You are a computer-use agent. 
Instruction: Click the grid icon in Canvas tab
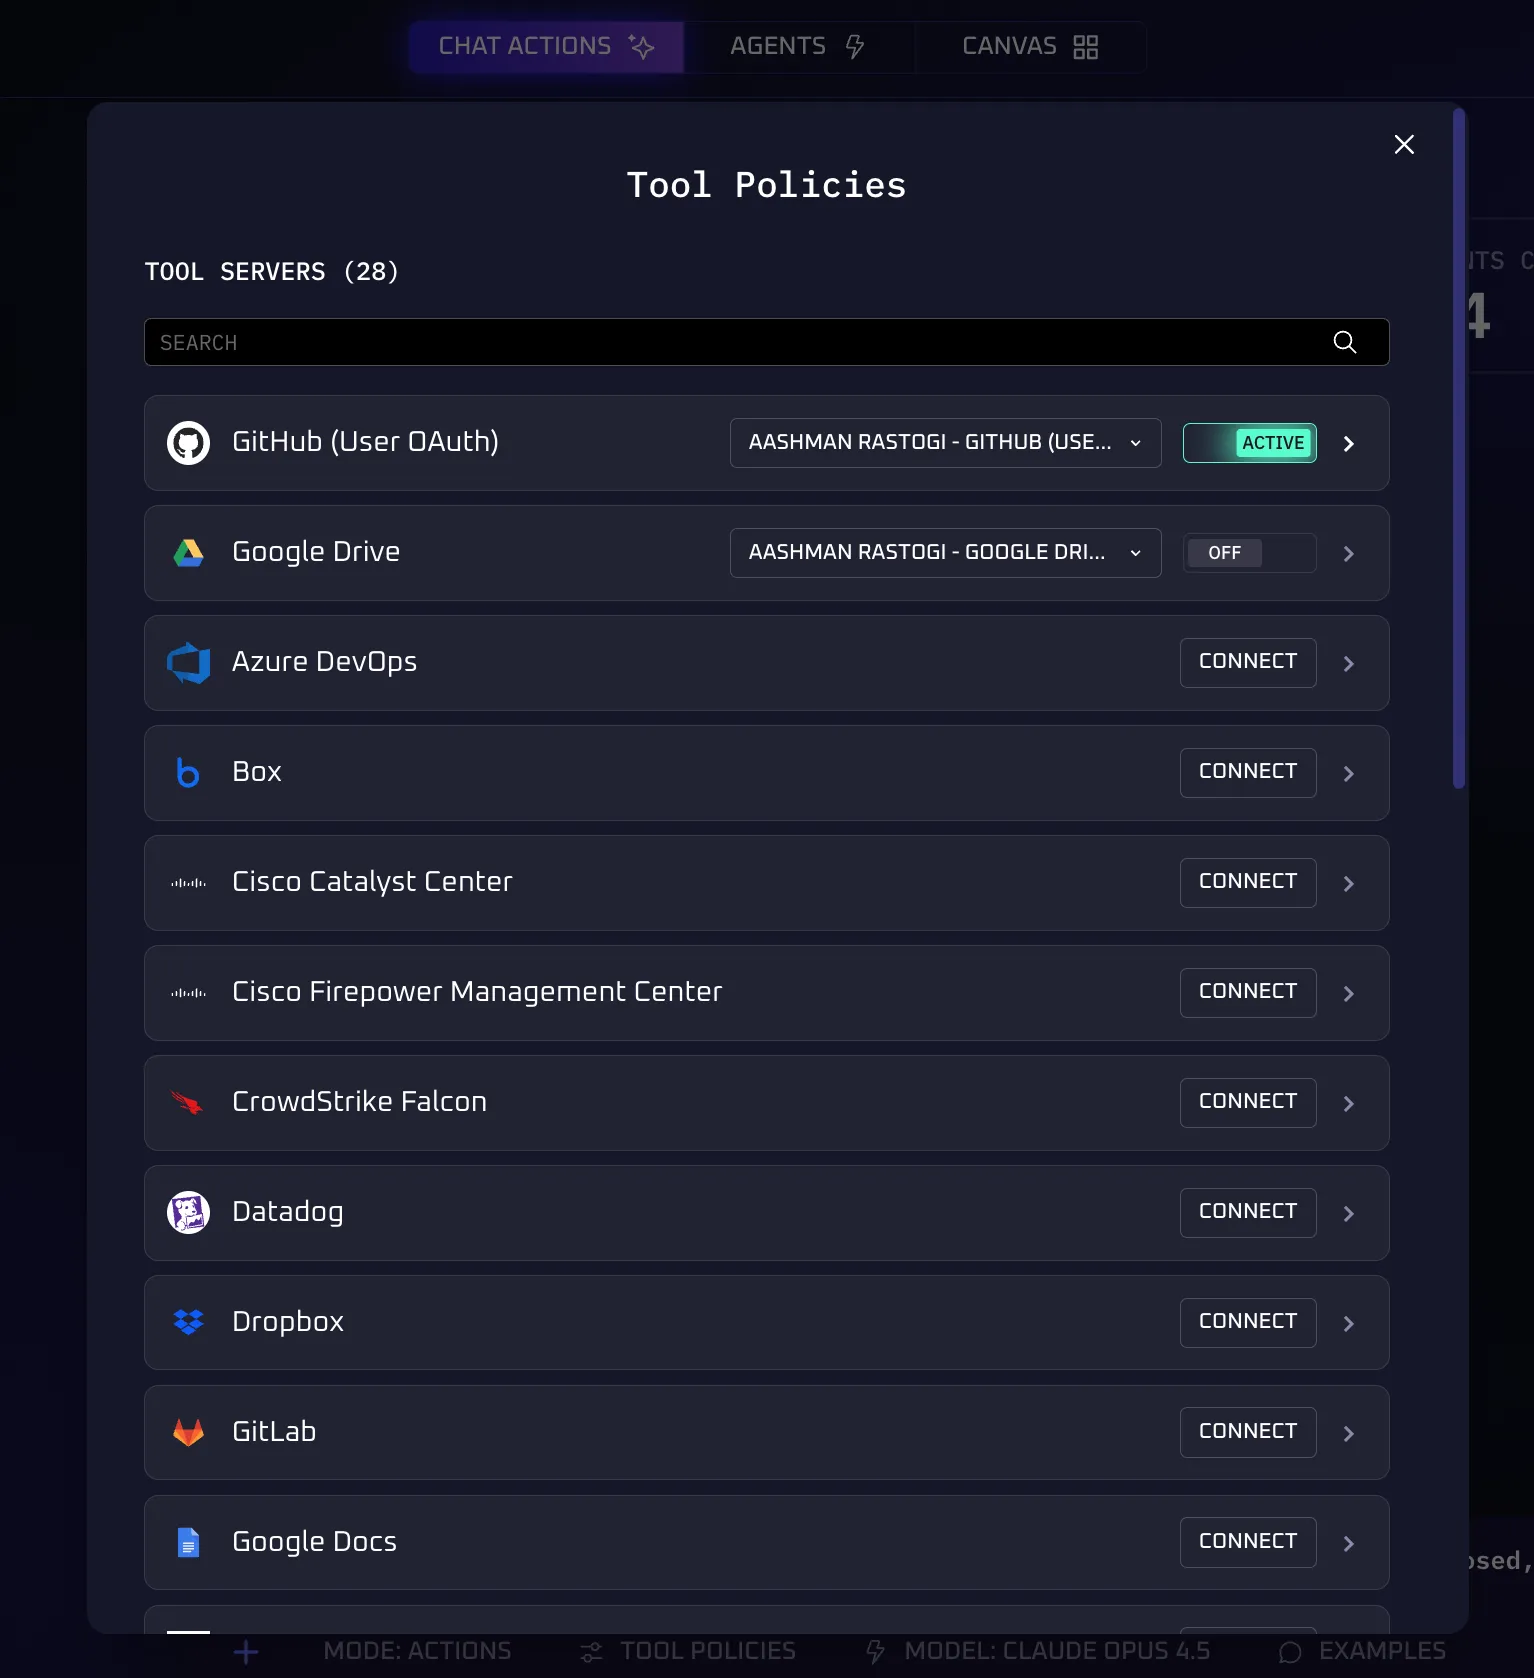(x=1085, y=47)
